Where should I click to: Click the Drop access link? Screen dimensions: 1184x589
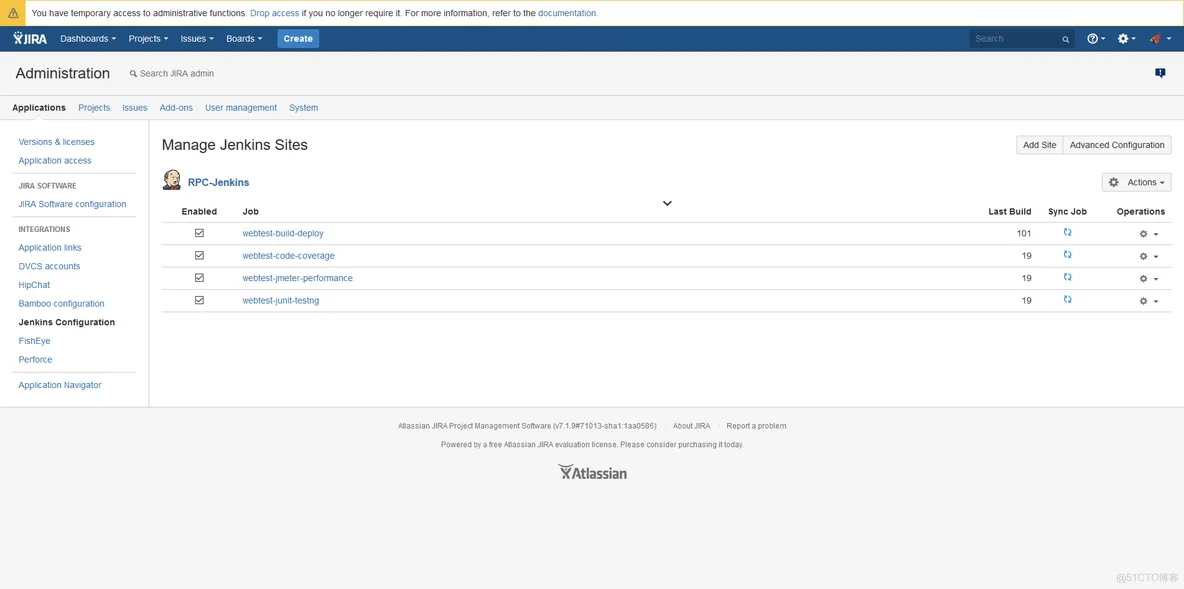coord(275,13)
